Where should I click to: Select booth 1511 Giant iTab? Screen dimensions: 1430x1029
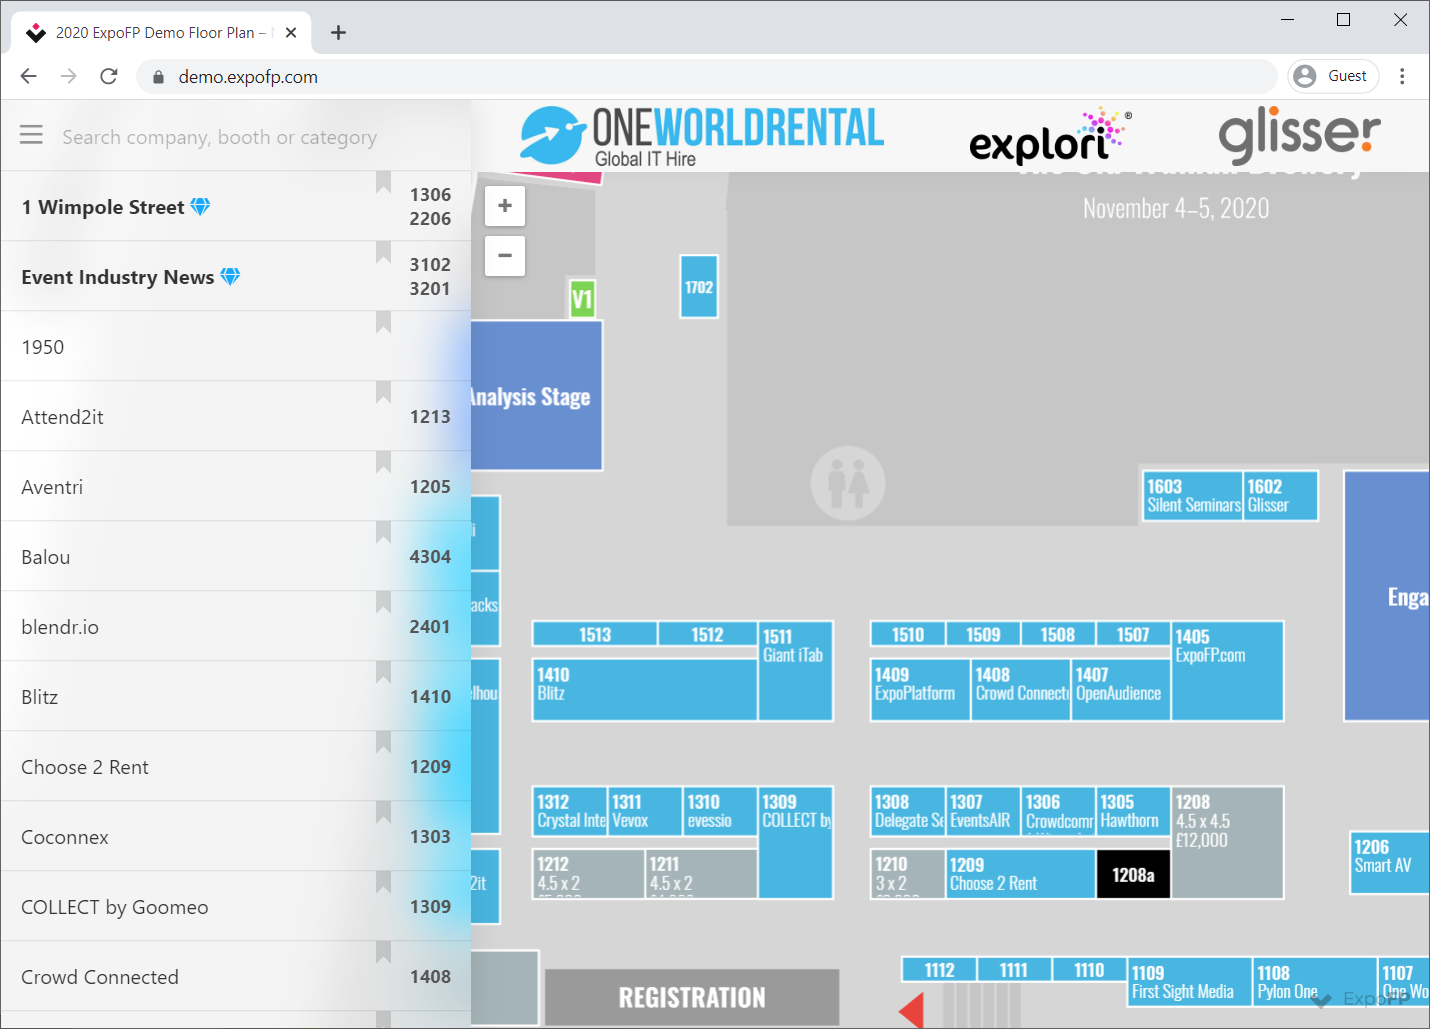(x=795, y=670)
